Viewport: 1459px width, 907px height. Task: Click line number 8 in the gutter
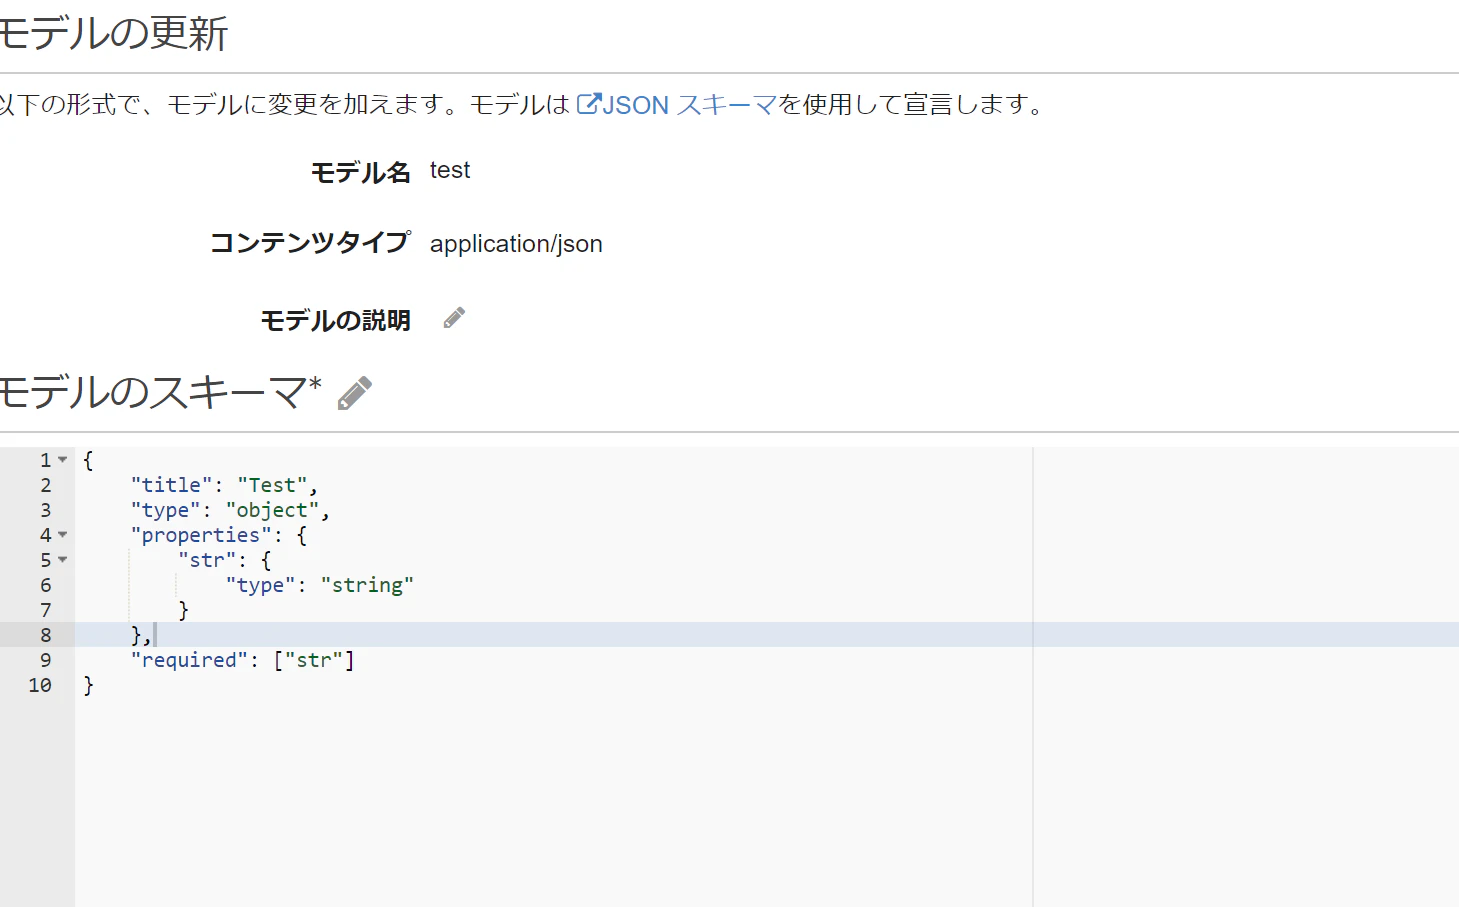click(46, 635)
